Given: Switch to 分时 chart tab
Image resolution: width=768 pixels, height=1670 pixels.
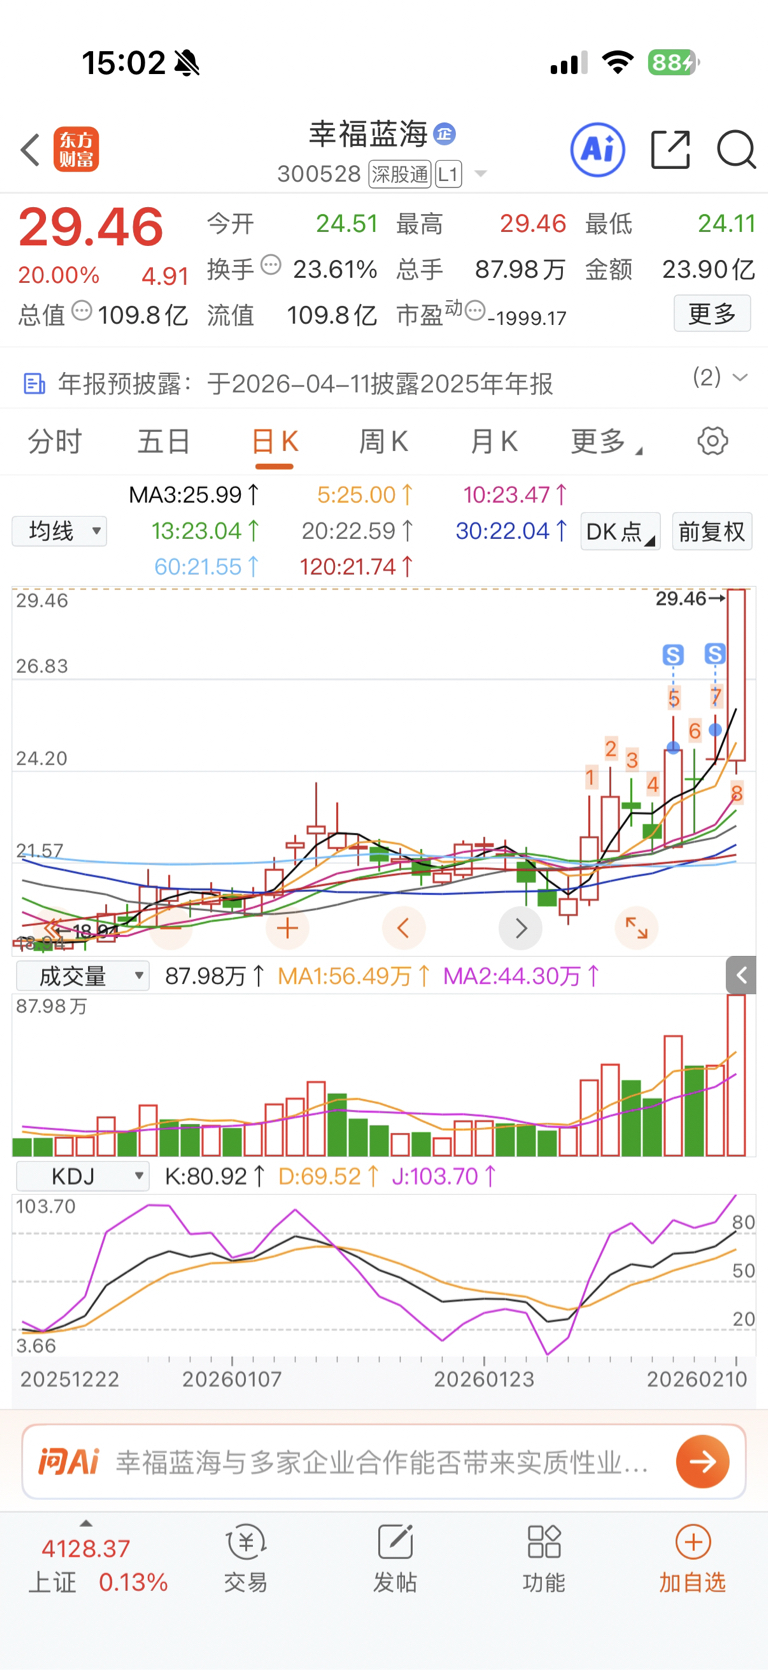Looking at the screenshot, I should (x=55, y=441).
